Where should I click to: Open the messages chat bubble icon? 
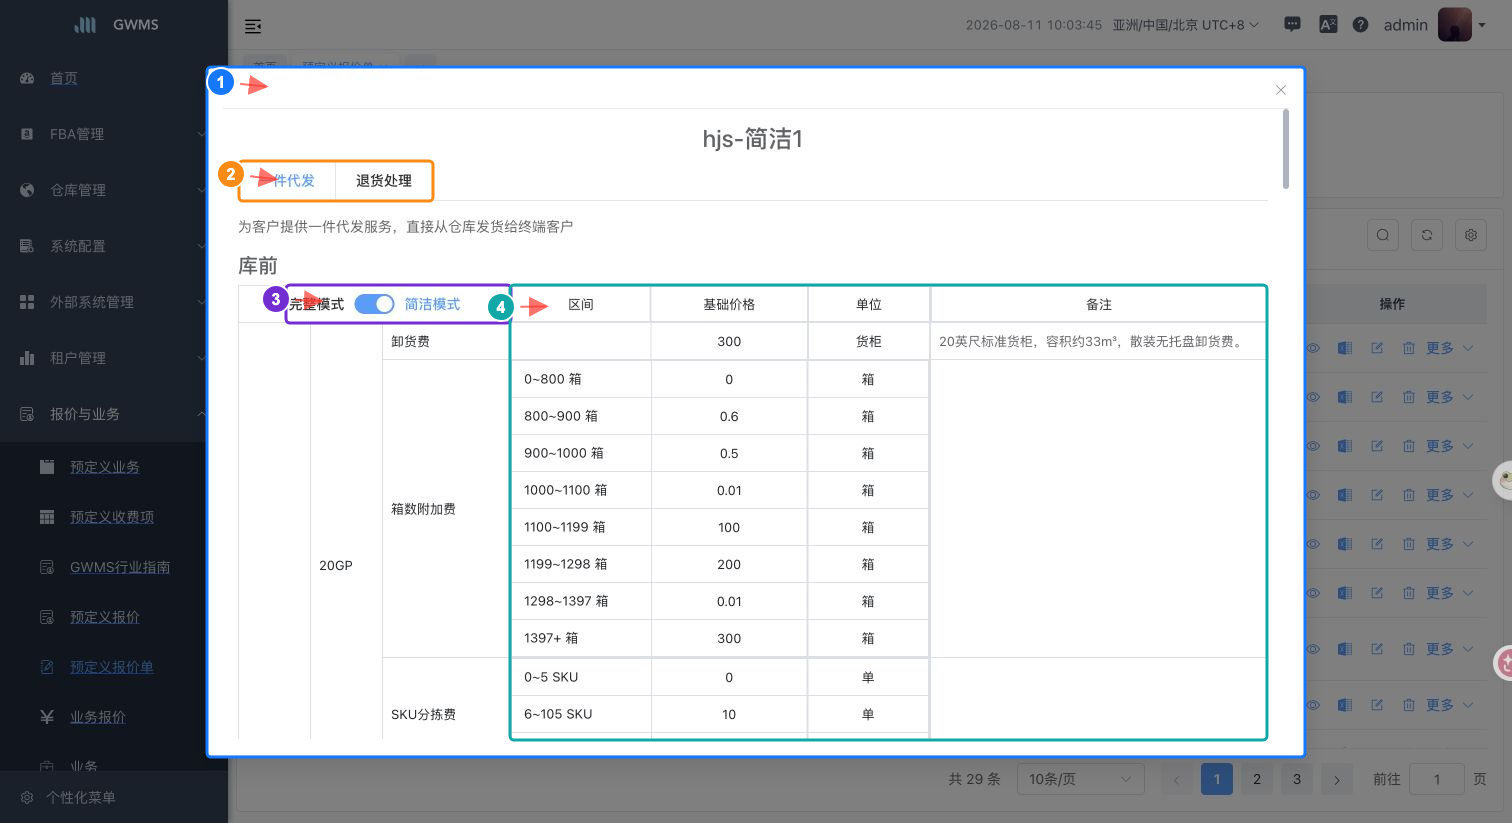click(1292, 24)
